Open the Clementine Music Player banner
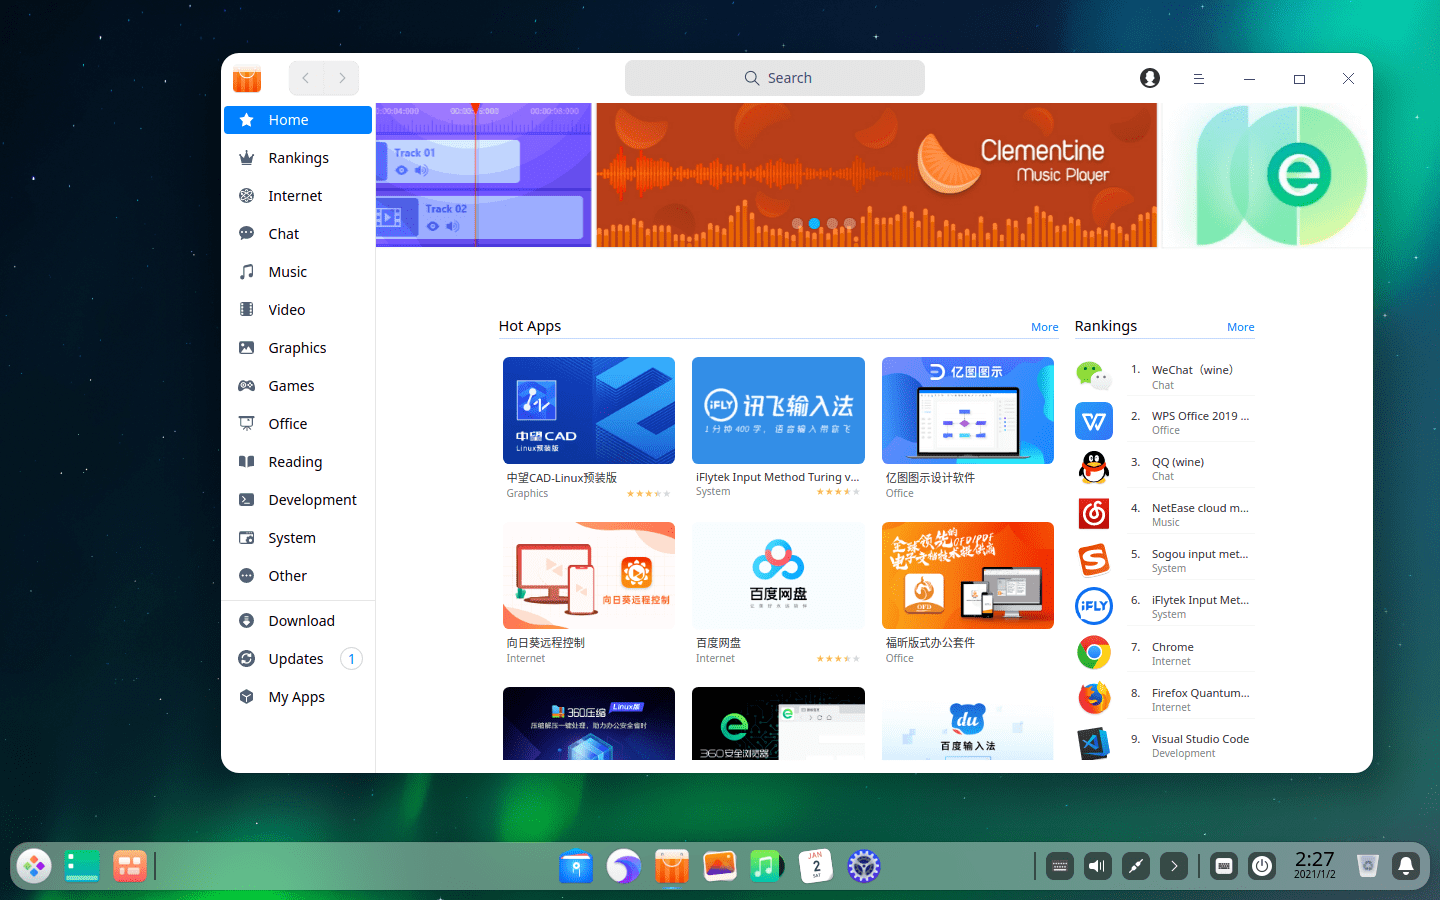This screenshot has width=1440, height=900. pos(876,175)
